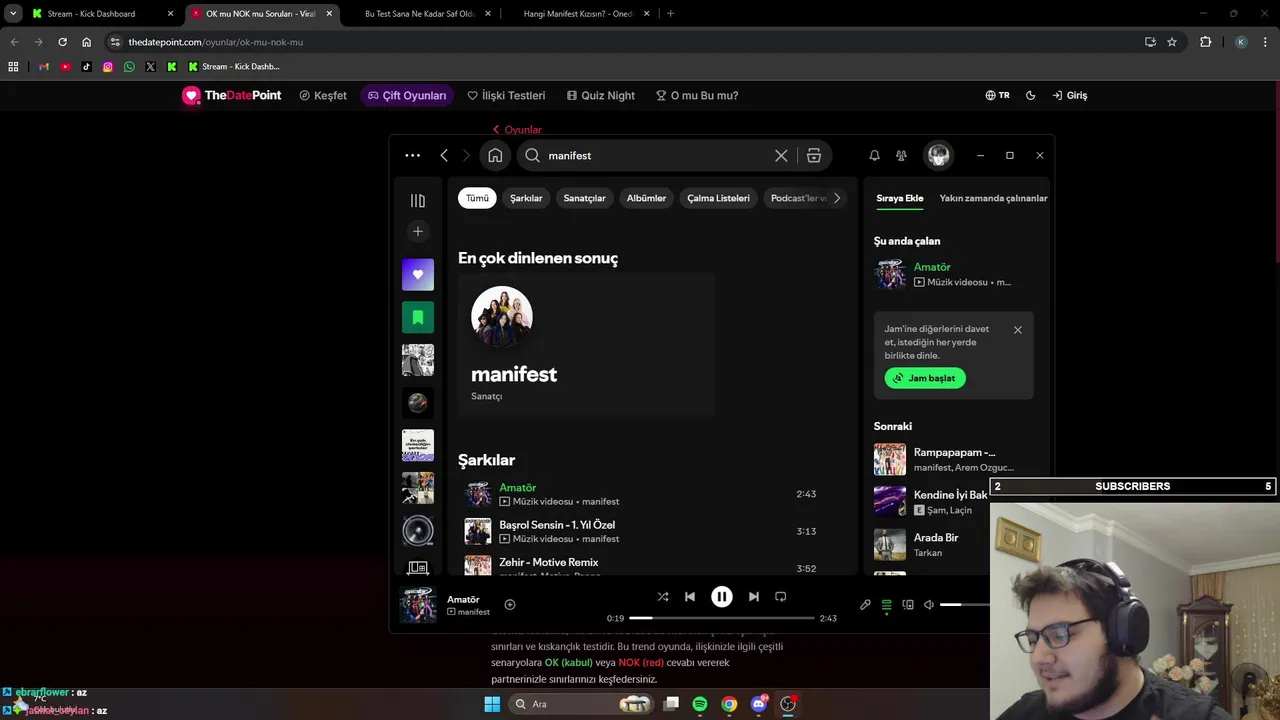Go back via the Oyunlar link
Image resolution: width=1280 pixels, height=720 pixels.
[517, 130]
